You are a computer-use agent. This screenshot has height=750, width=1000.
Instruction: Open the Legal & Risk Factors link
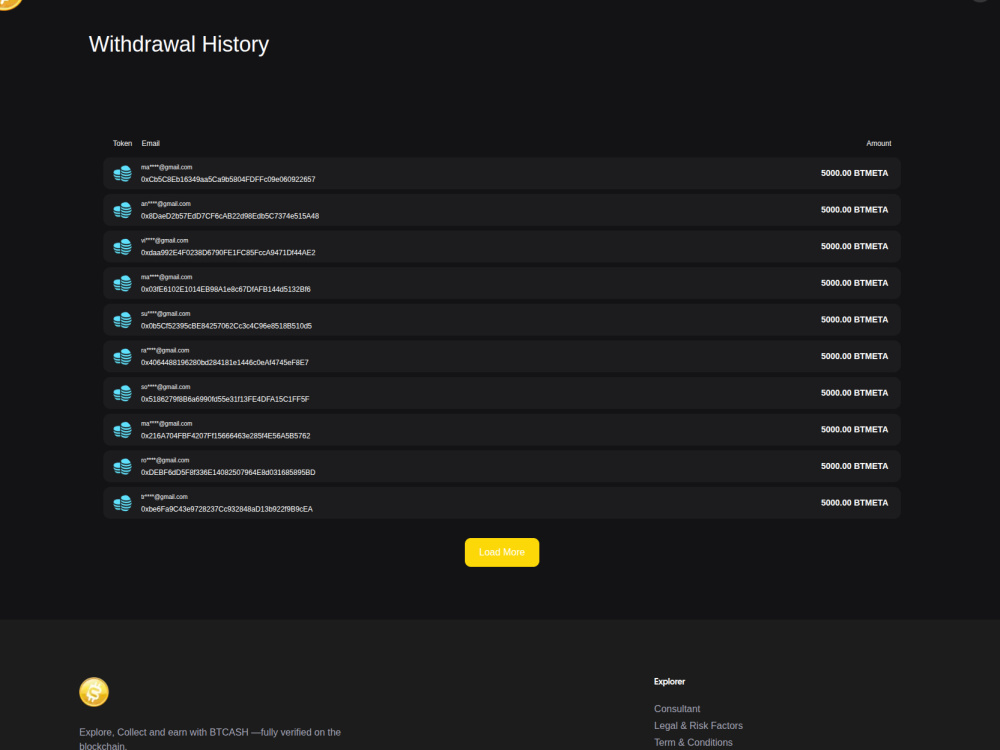(x=698, y=726)
